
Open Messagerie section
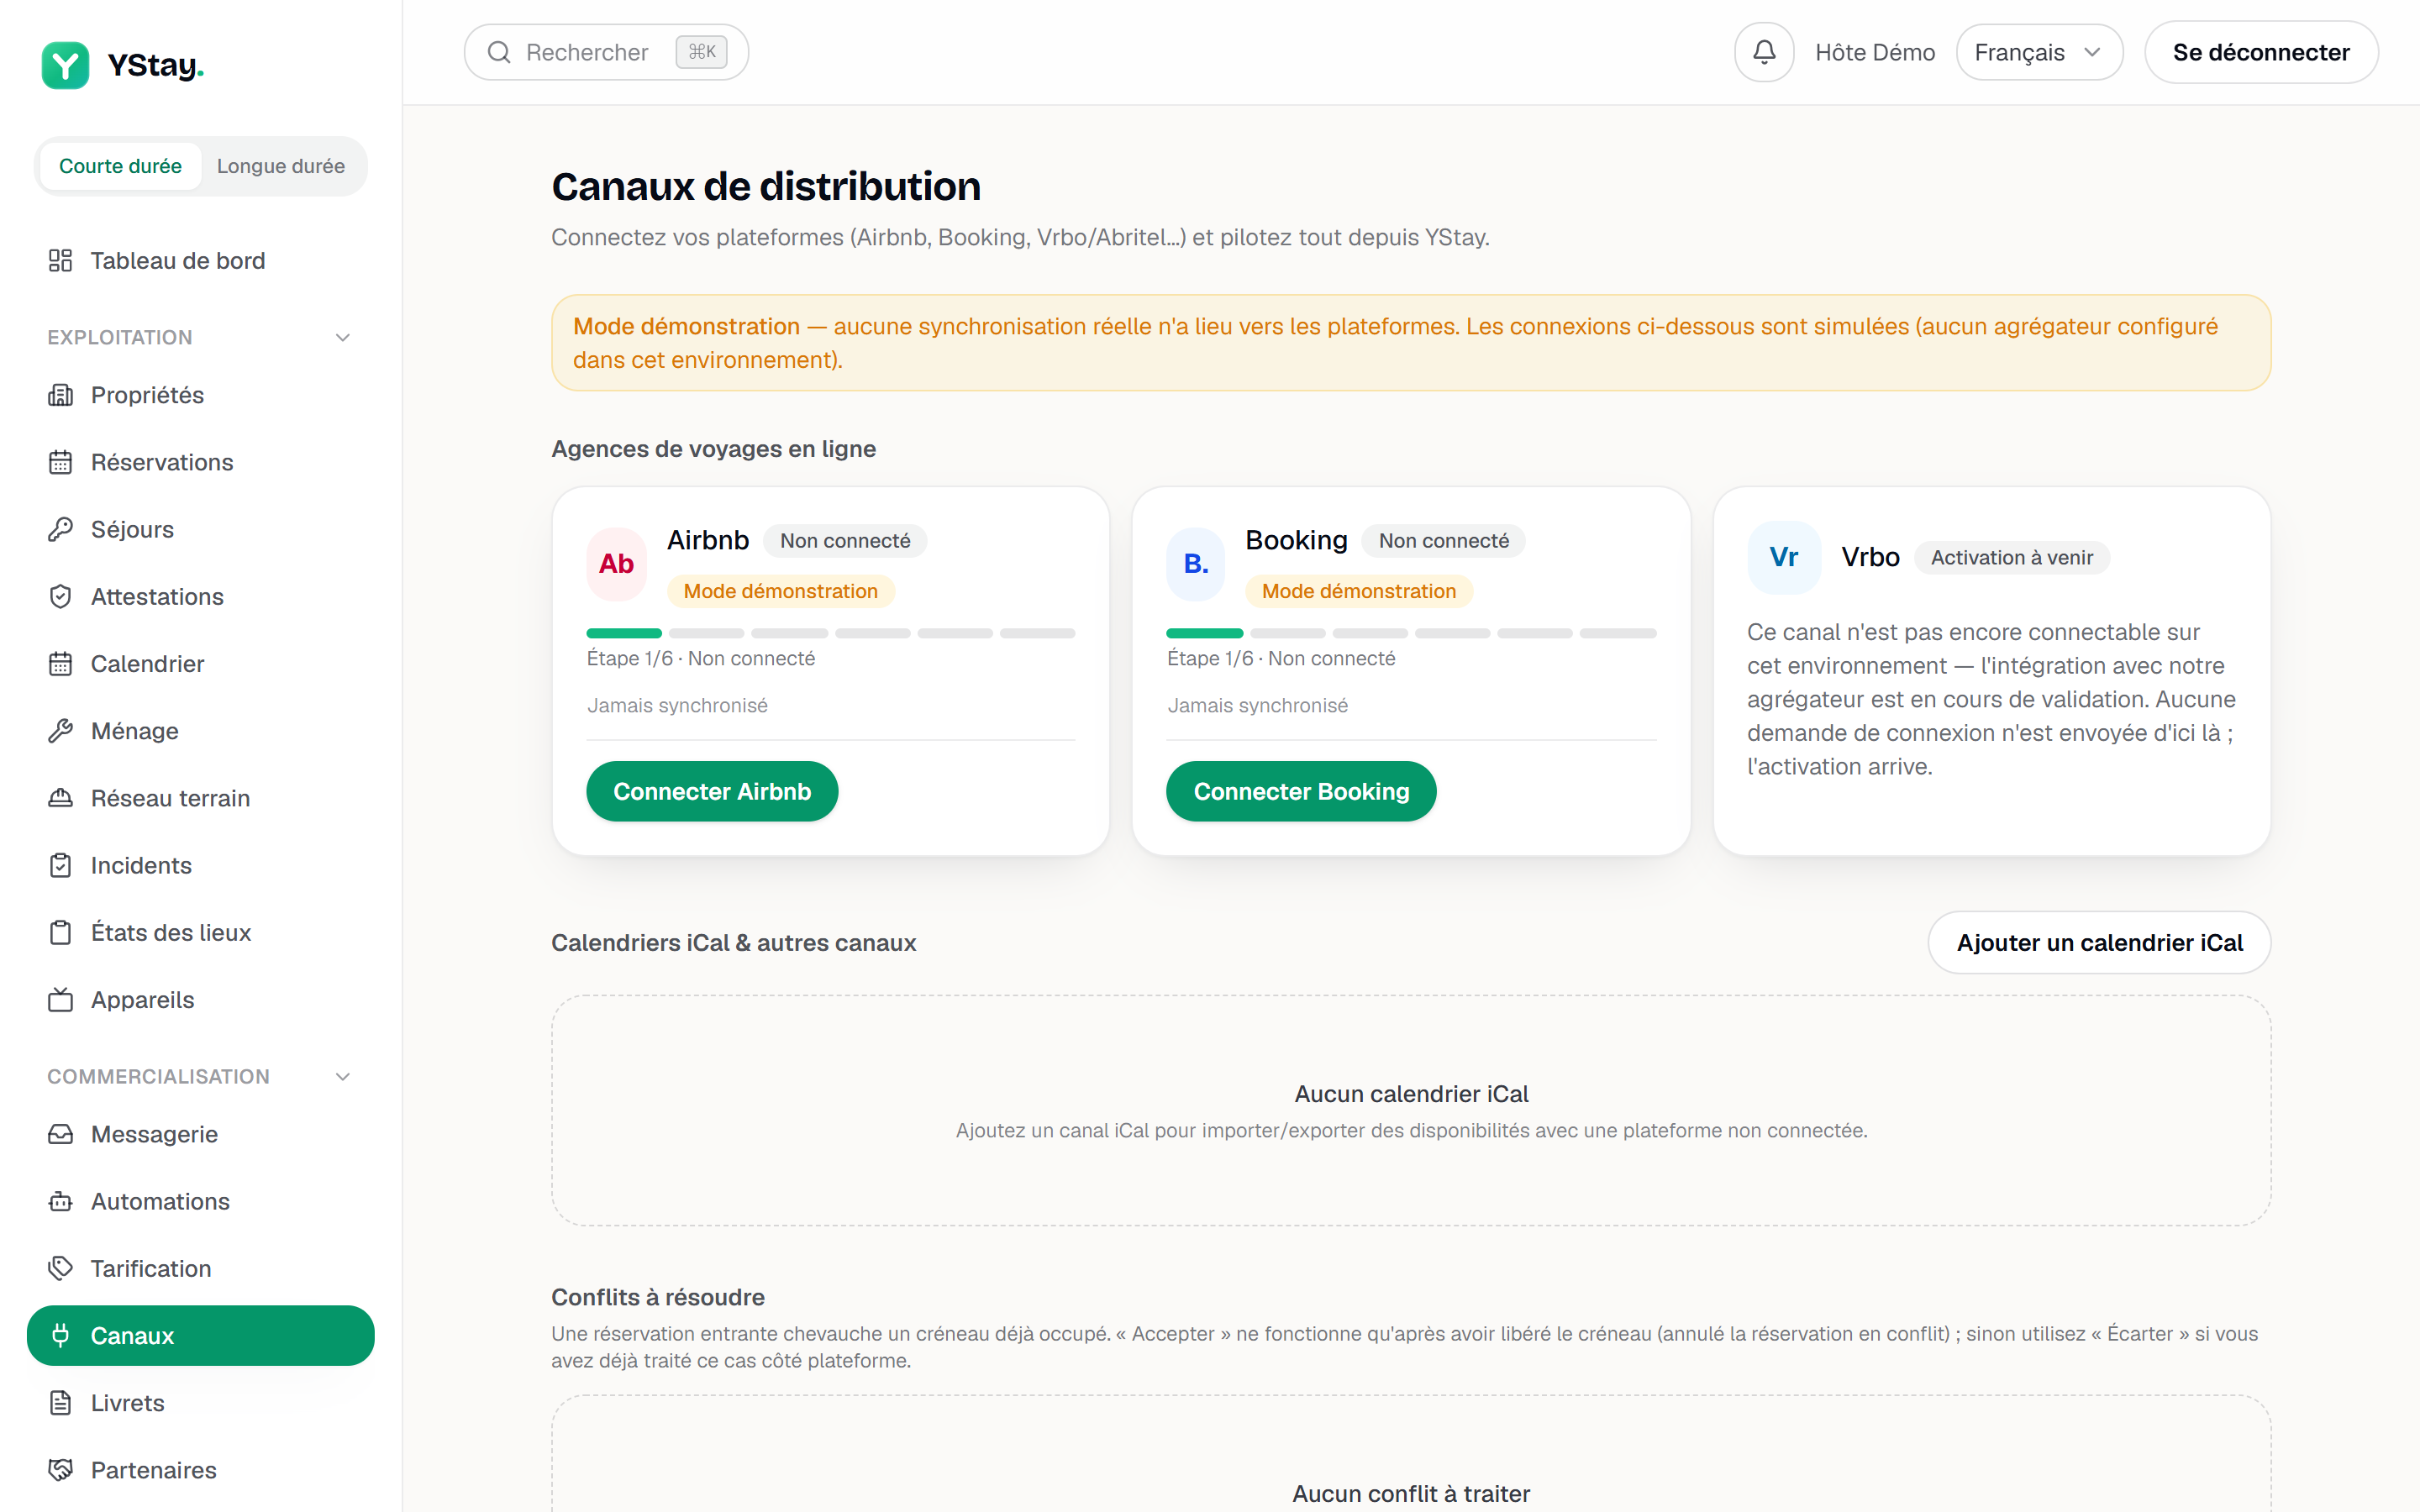pyautogui.click(x=200, y=1133)
